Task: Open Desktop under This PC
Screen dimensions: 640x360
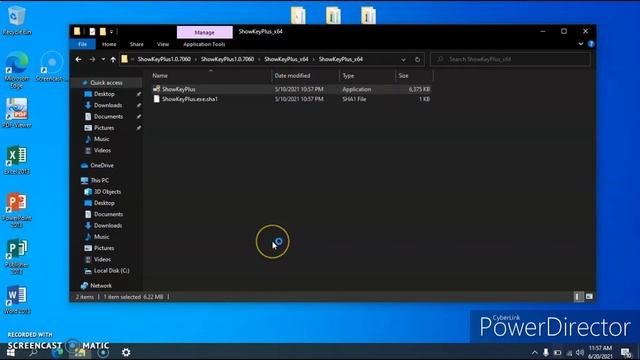Action: (x=104, y=203)
